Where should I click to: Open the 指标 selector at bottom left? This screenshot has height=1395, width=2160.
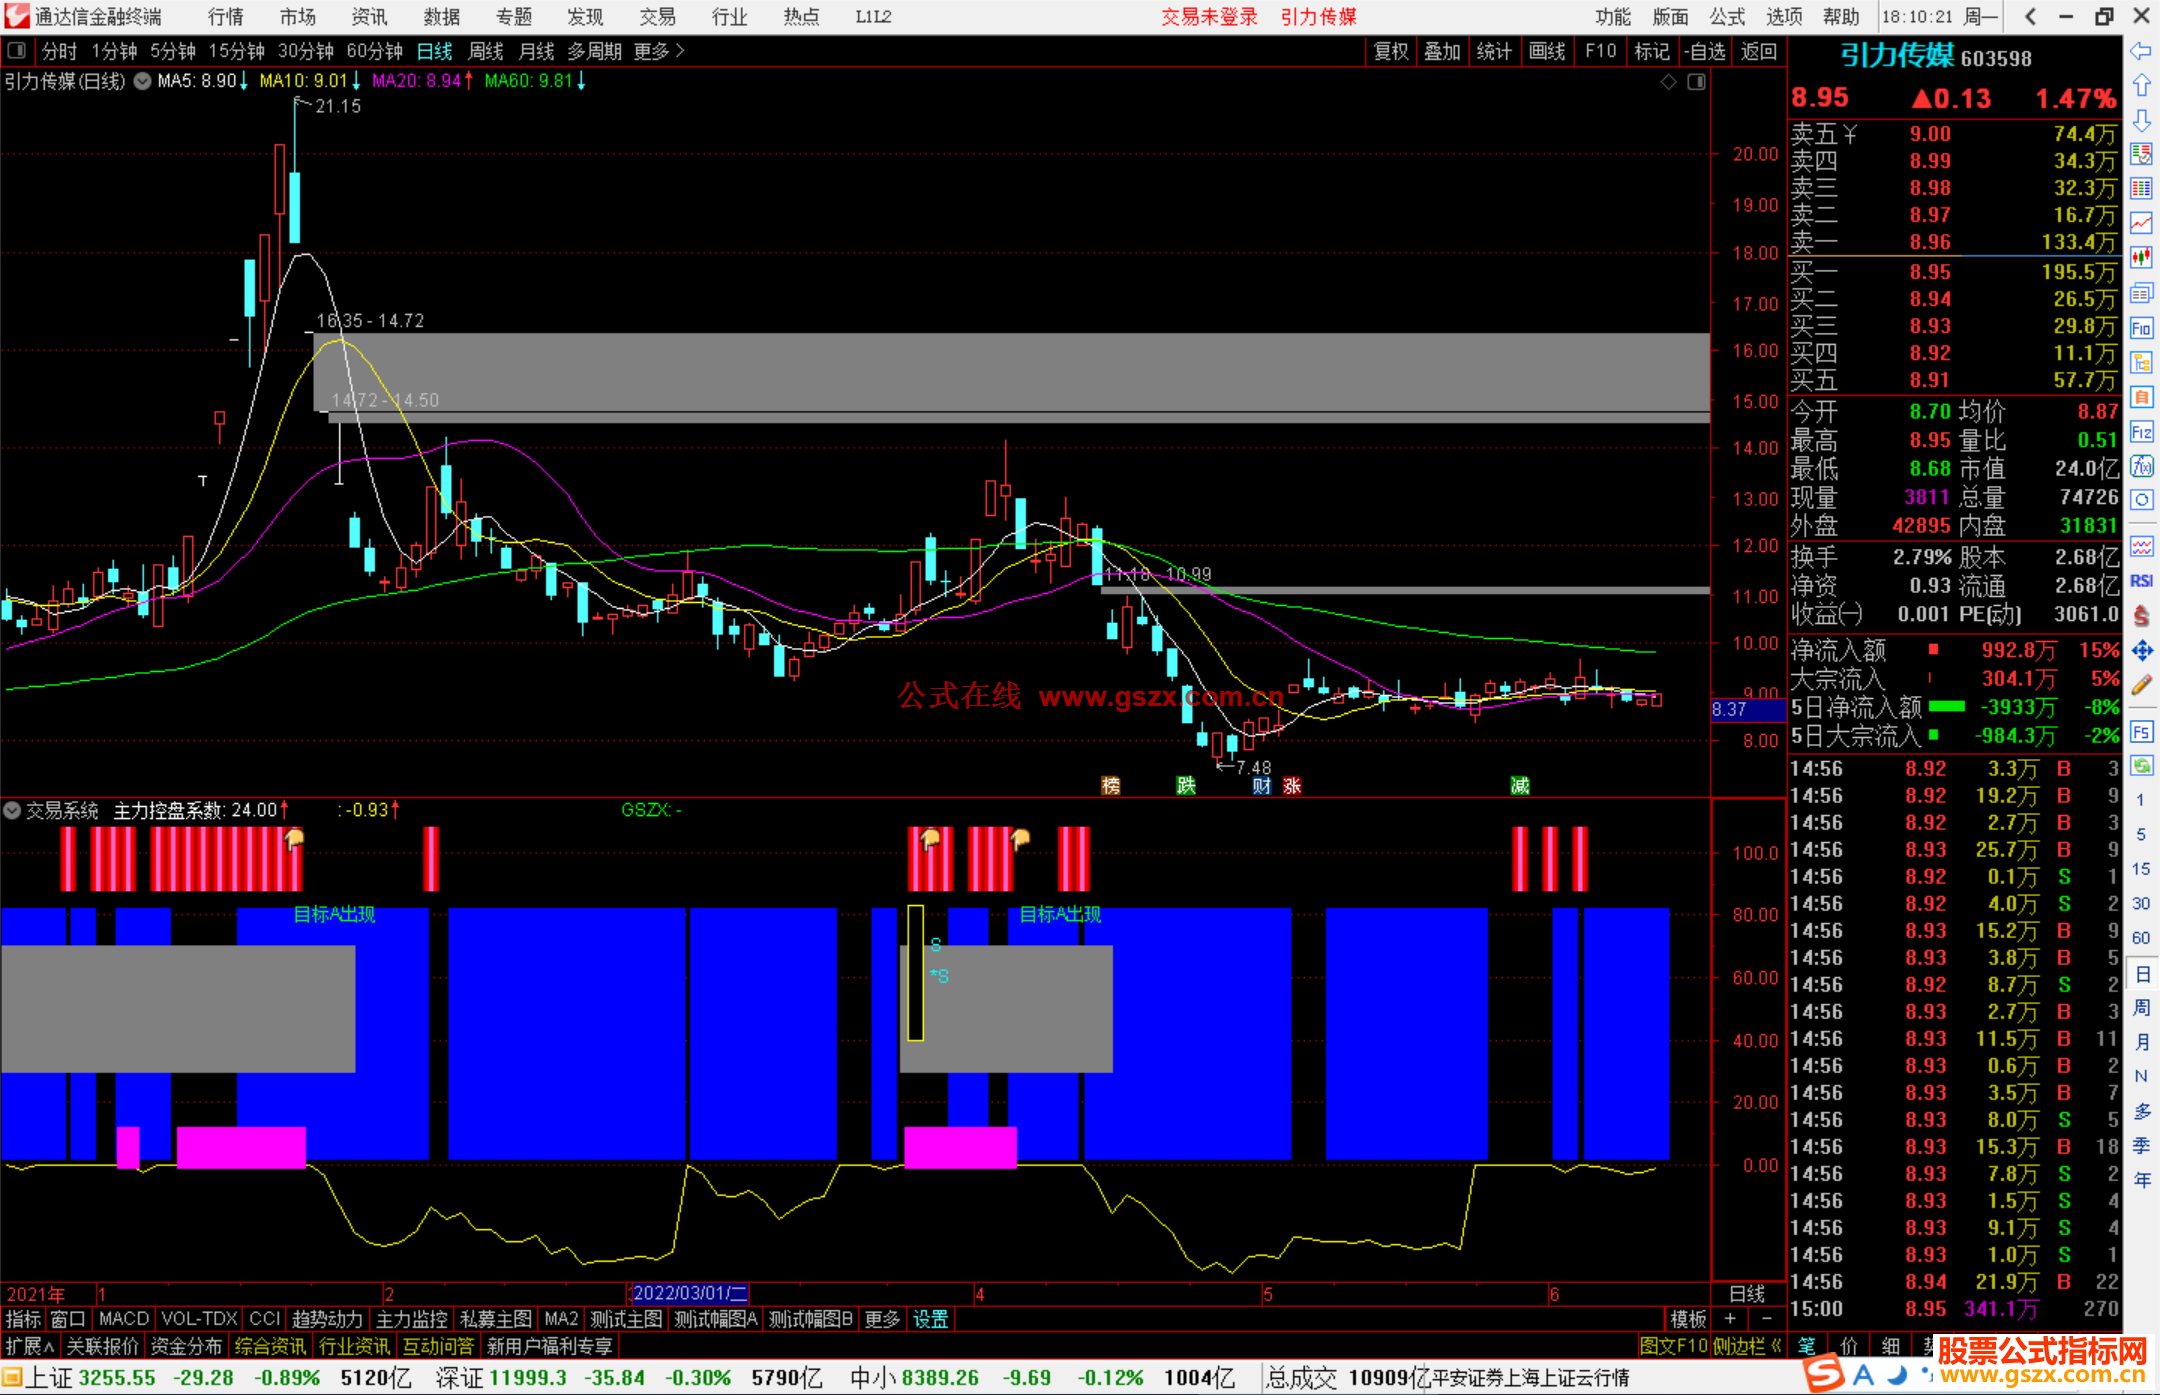tap(23, 1319)
